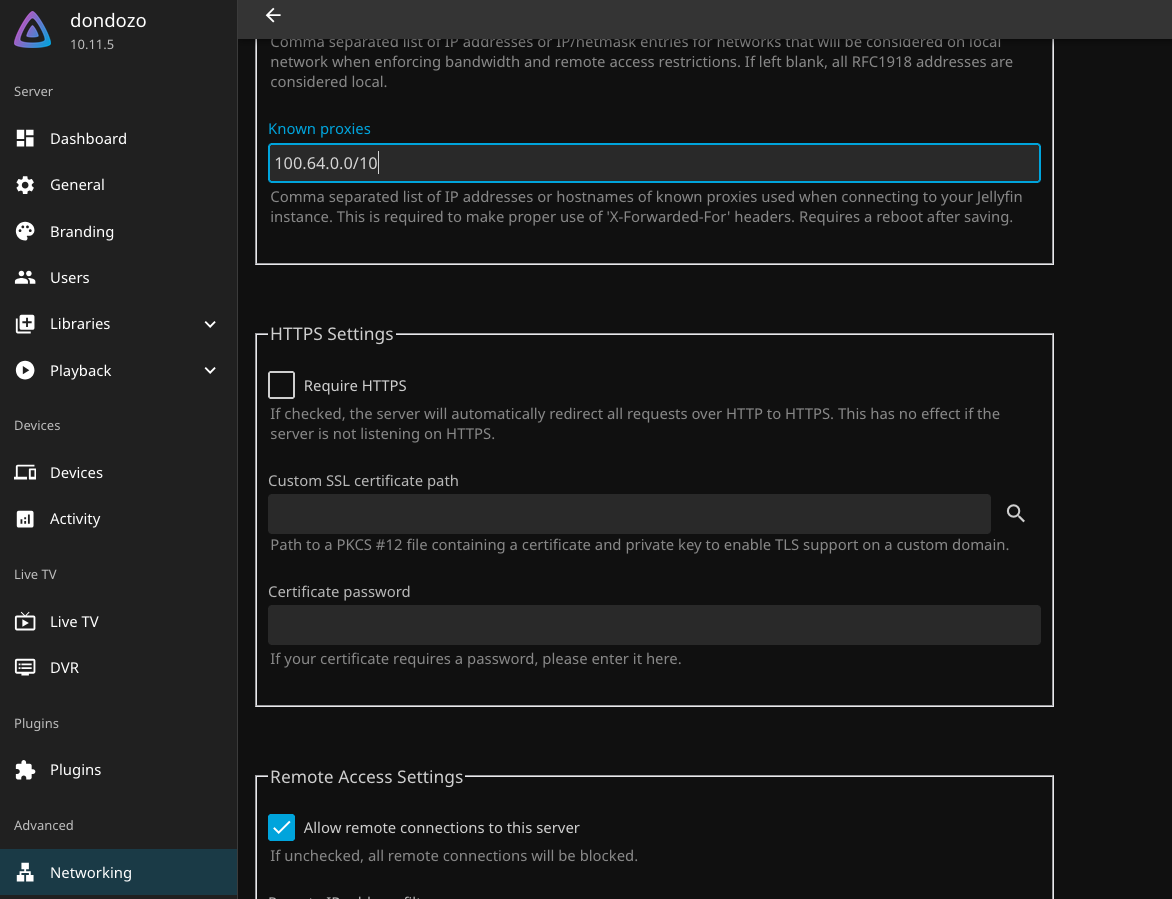This screenshot has height=899, width=1172.
Task: Click the Known proxies text field
Action: pos(654,163)
